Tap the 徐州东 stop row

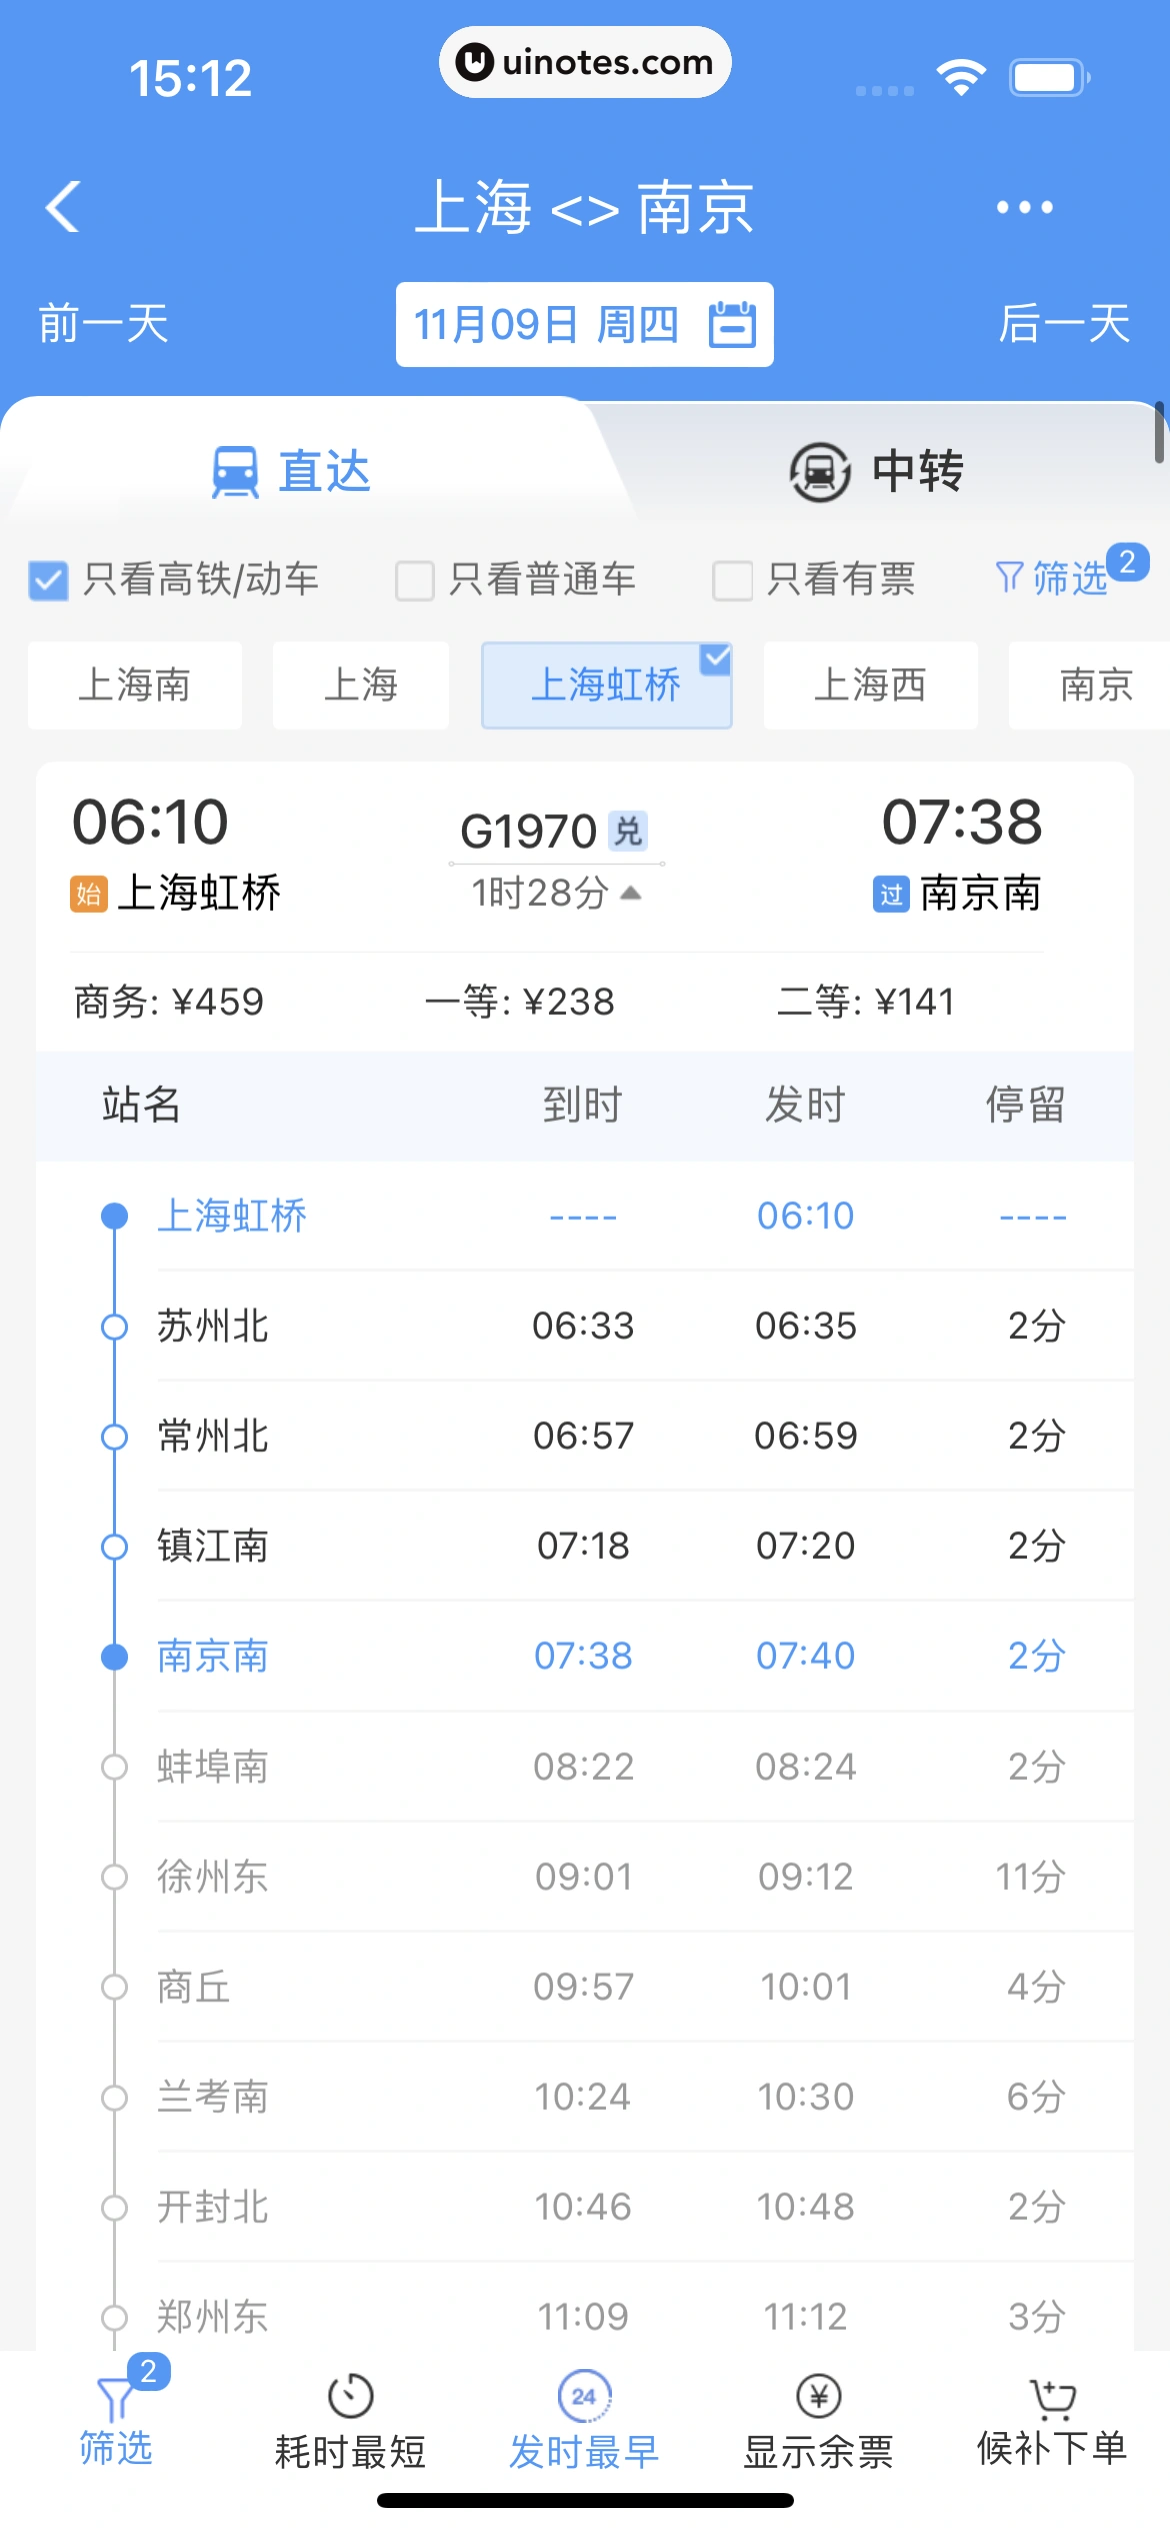585,1877
